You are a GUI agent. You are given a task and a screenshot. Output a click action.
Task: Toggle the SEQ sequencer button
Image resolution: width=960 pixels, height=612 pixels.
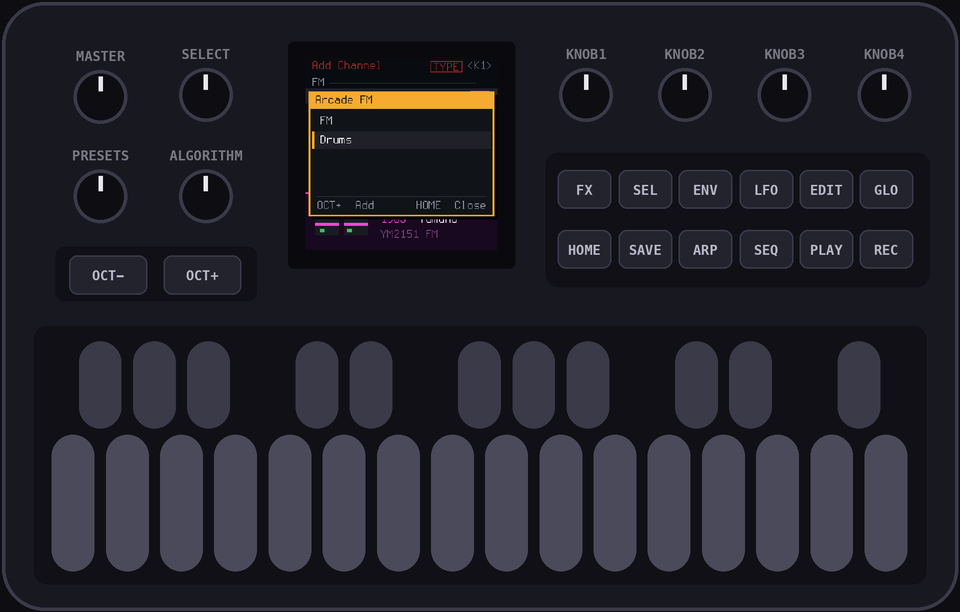pyautogui.click(x=766, y=250)
